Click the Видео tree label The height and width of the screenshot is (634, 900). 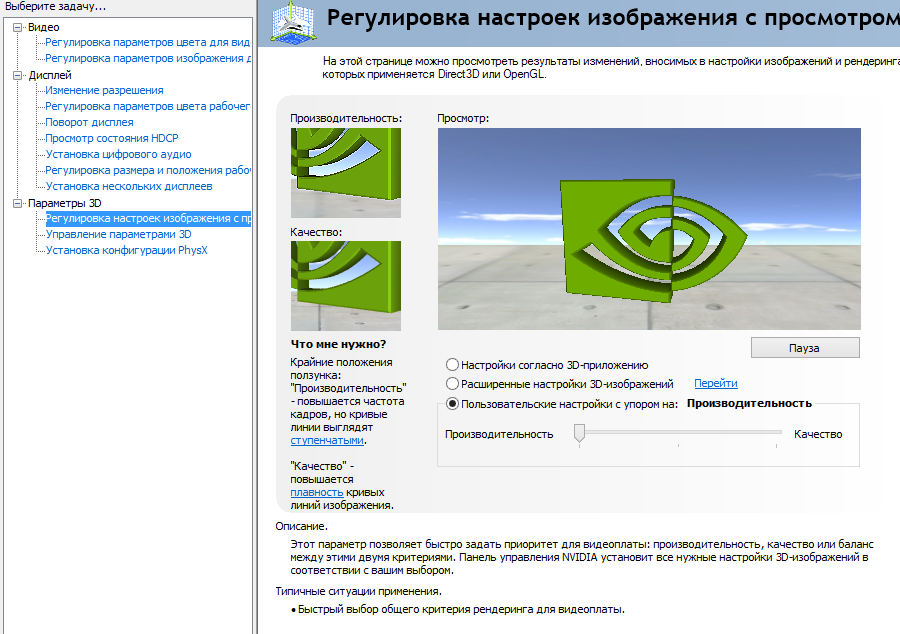pyautogui.click(x=44, y=28)
